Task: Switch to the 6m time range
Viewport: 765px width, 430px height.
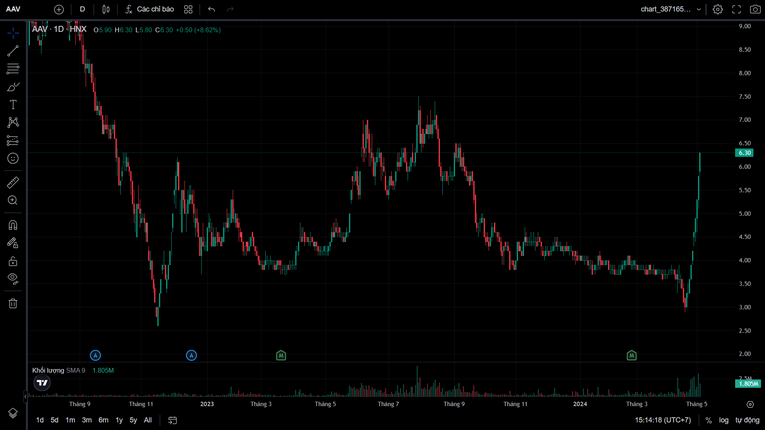Action: 103,420
